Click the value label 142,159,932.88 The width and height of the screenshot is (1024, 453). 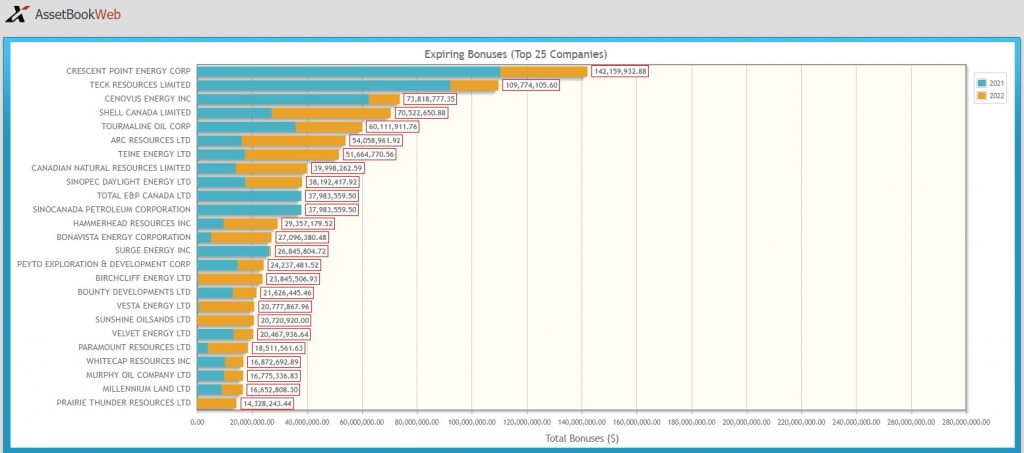point(620,70)
